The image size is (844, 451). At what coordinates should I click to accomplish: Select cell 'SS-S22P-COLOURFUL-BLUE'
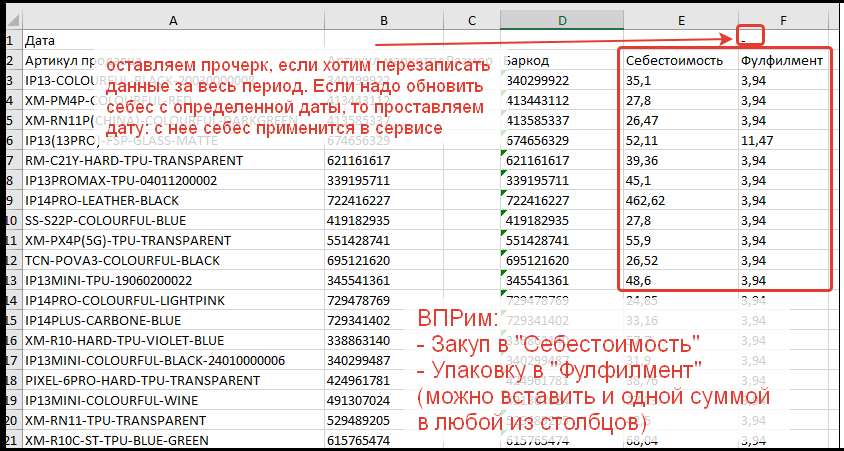(173, 220)
